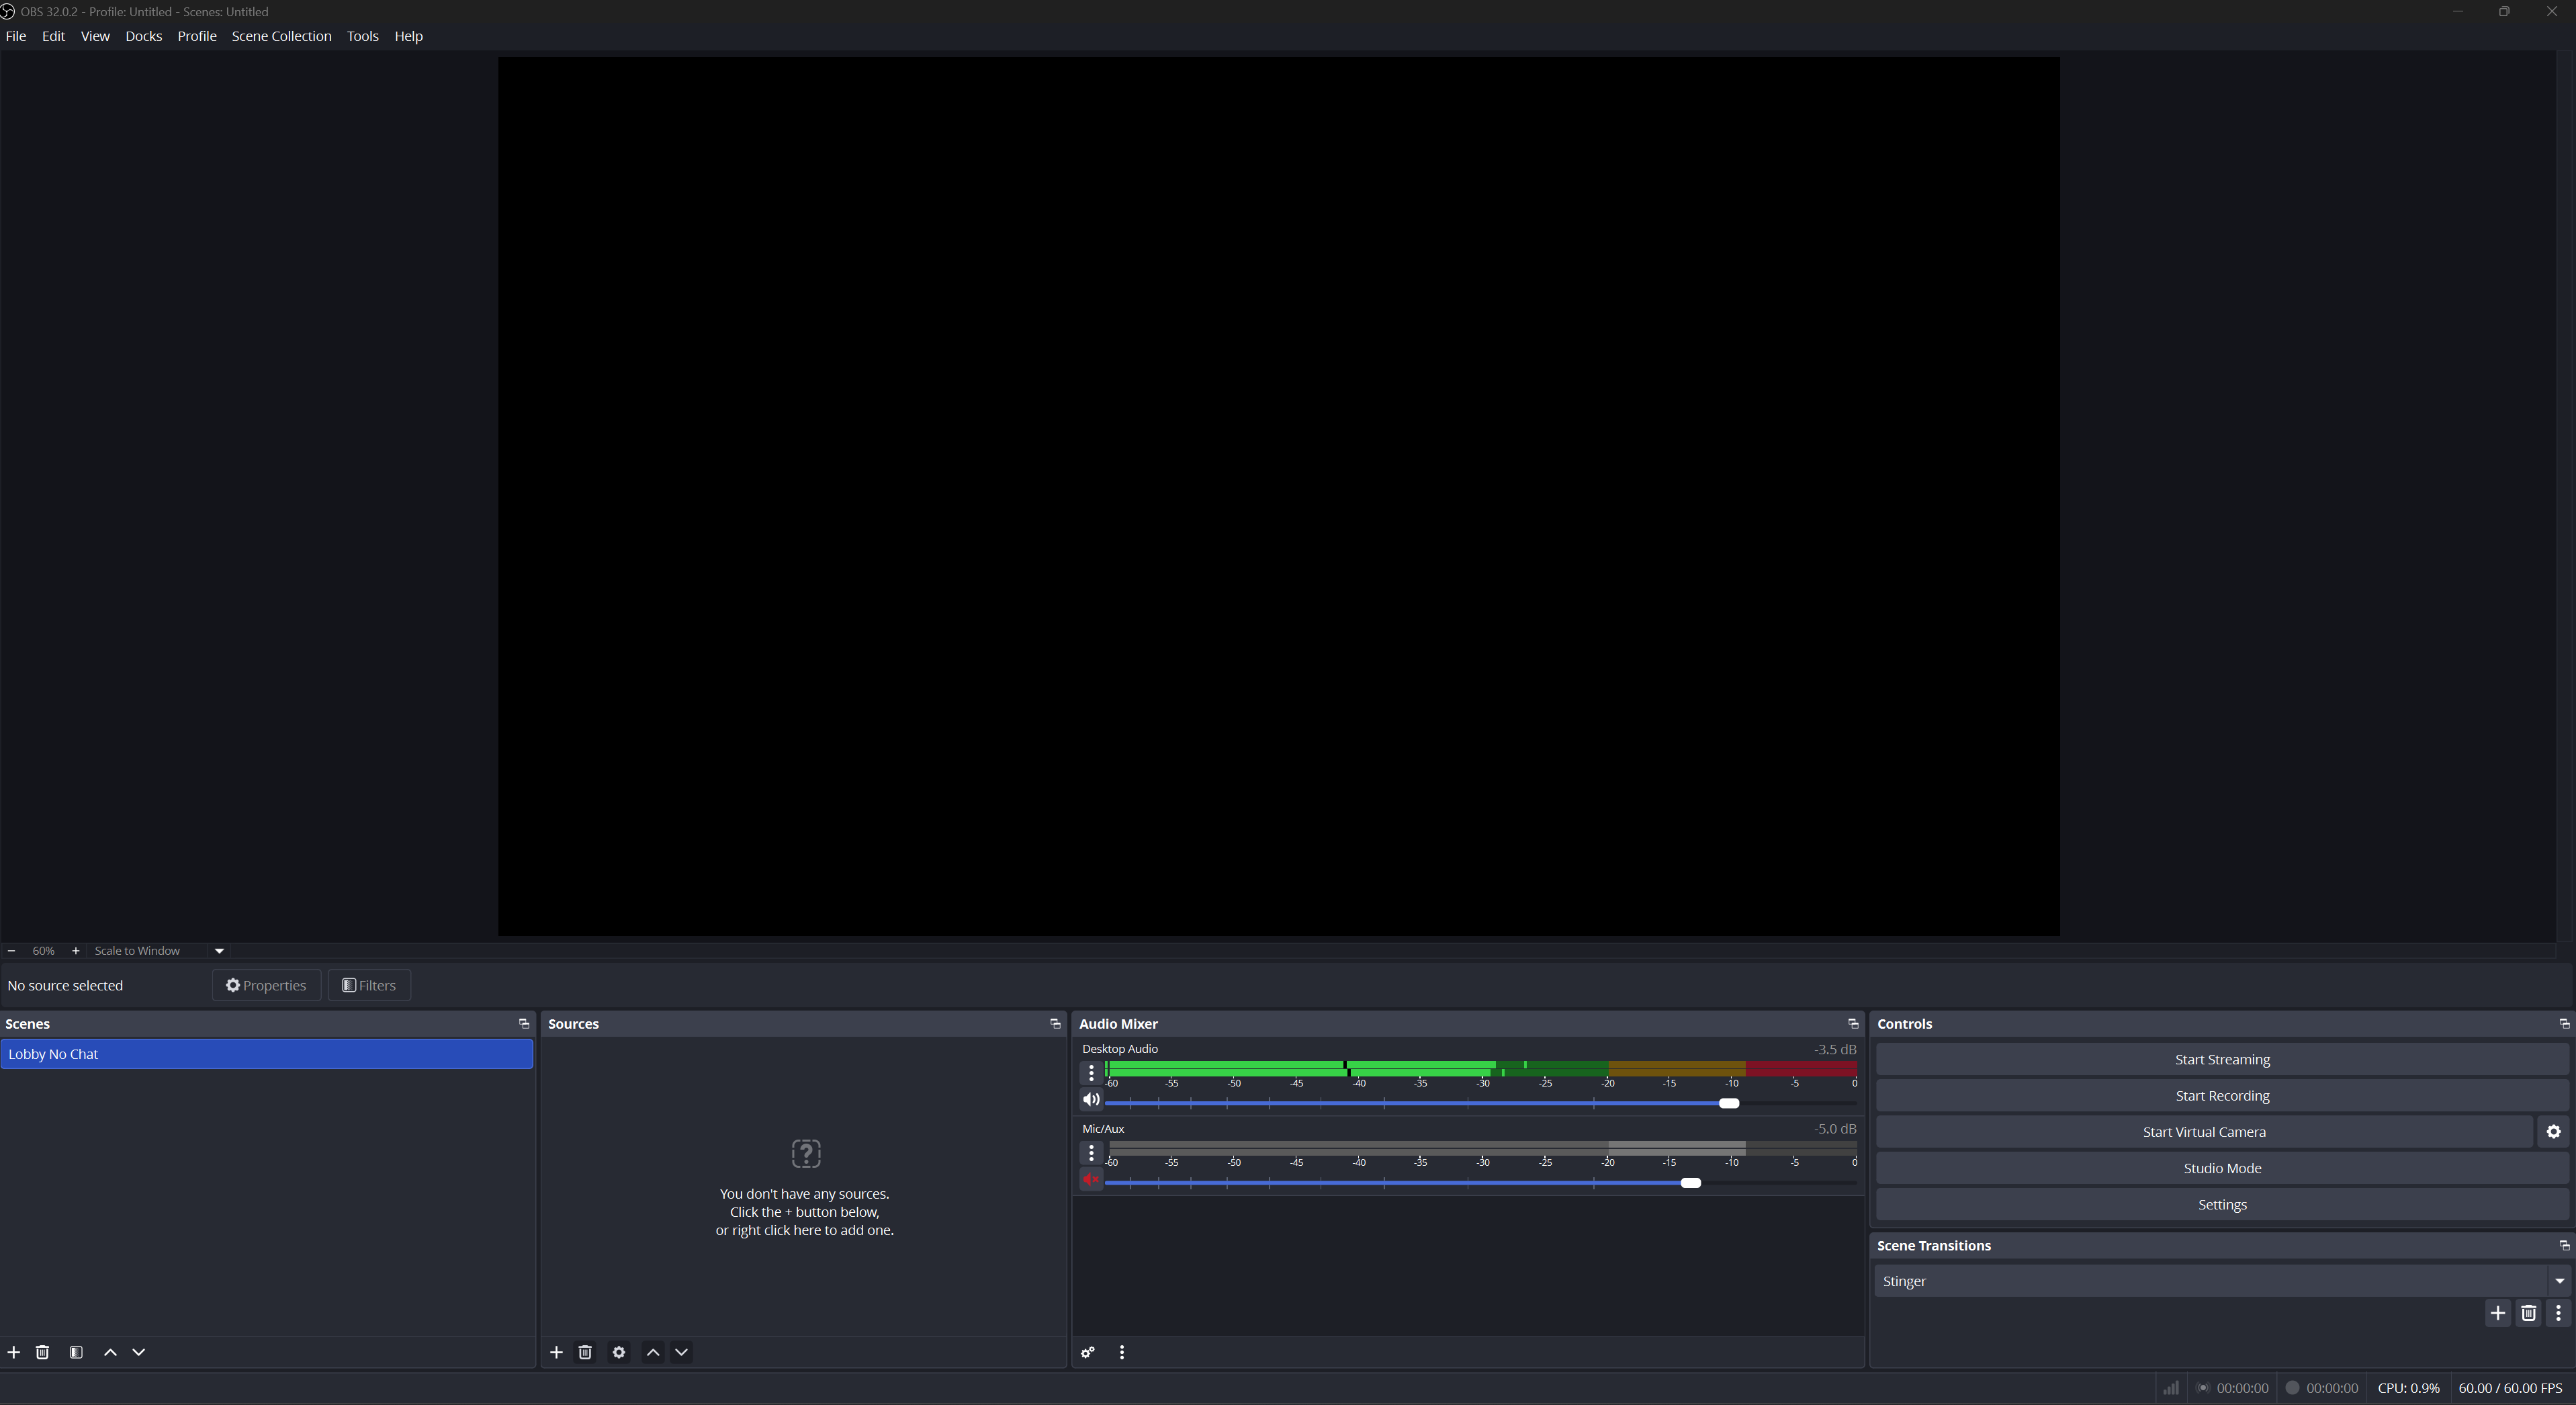The height and width of the screenshot is (1405, 2576).
Task: Open the Scale to Window dropdown arrow
Action: tap(219, 951)
